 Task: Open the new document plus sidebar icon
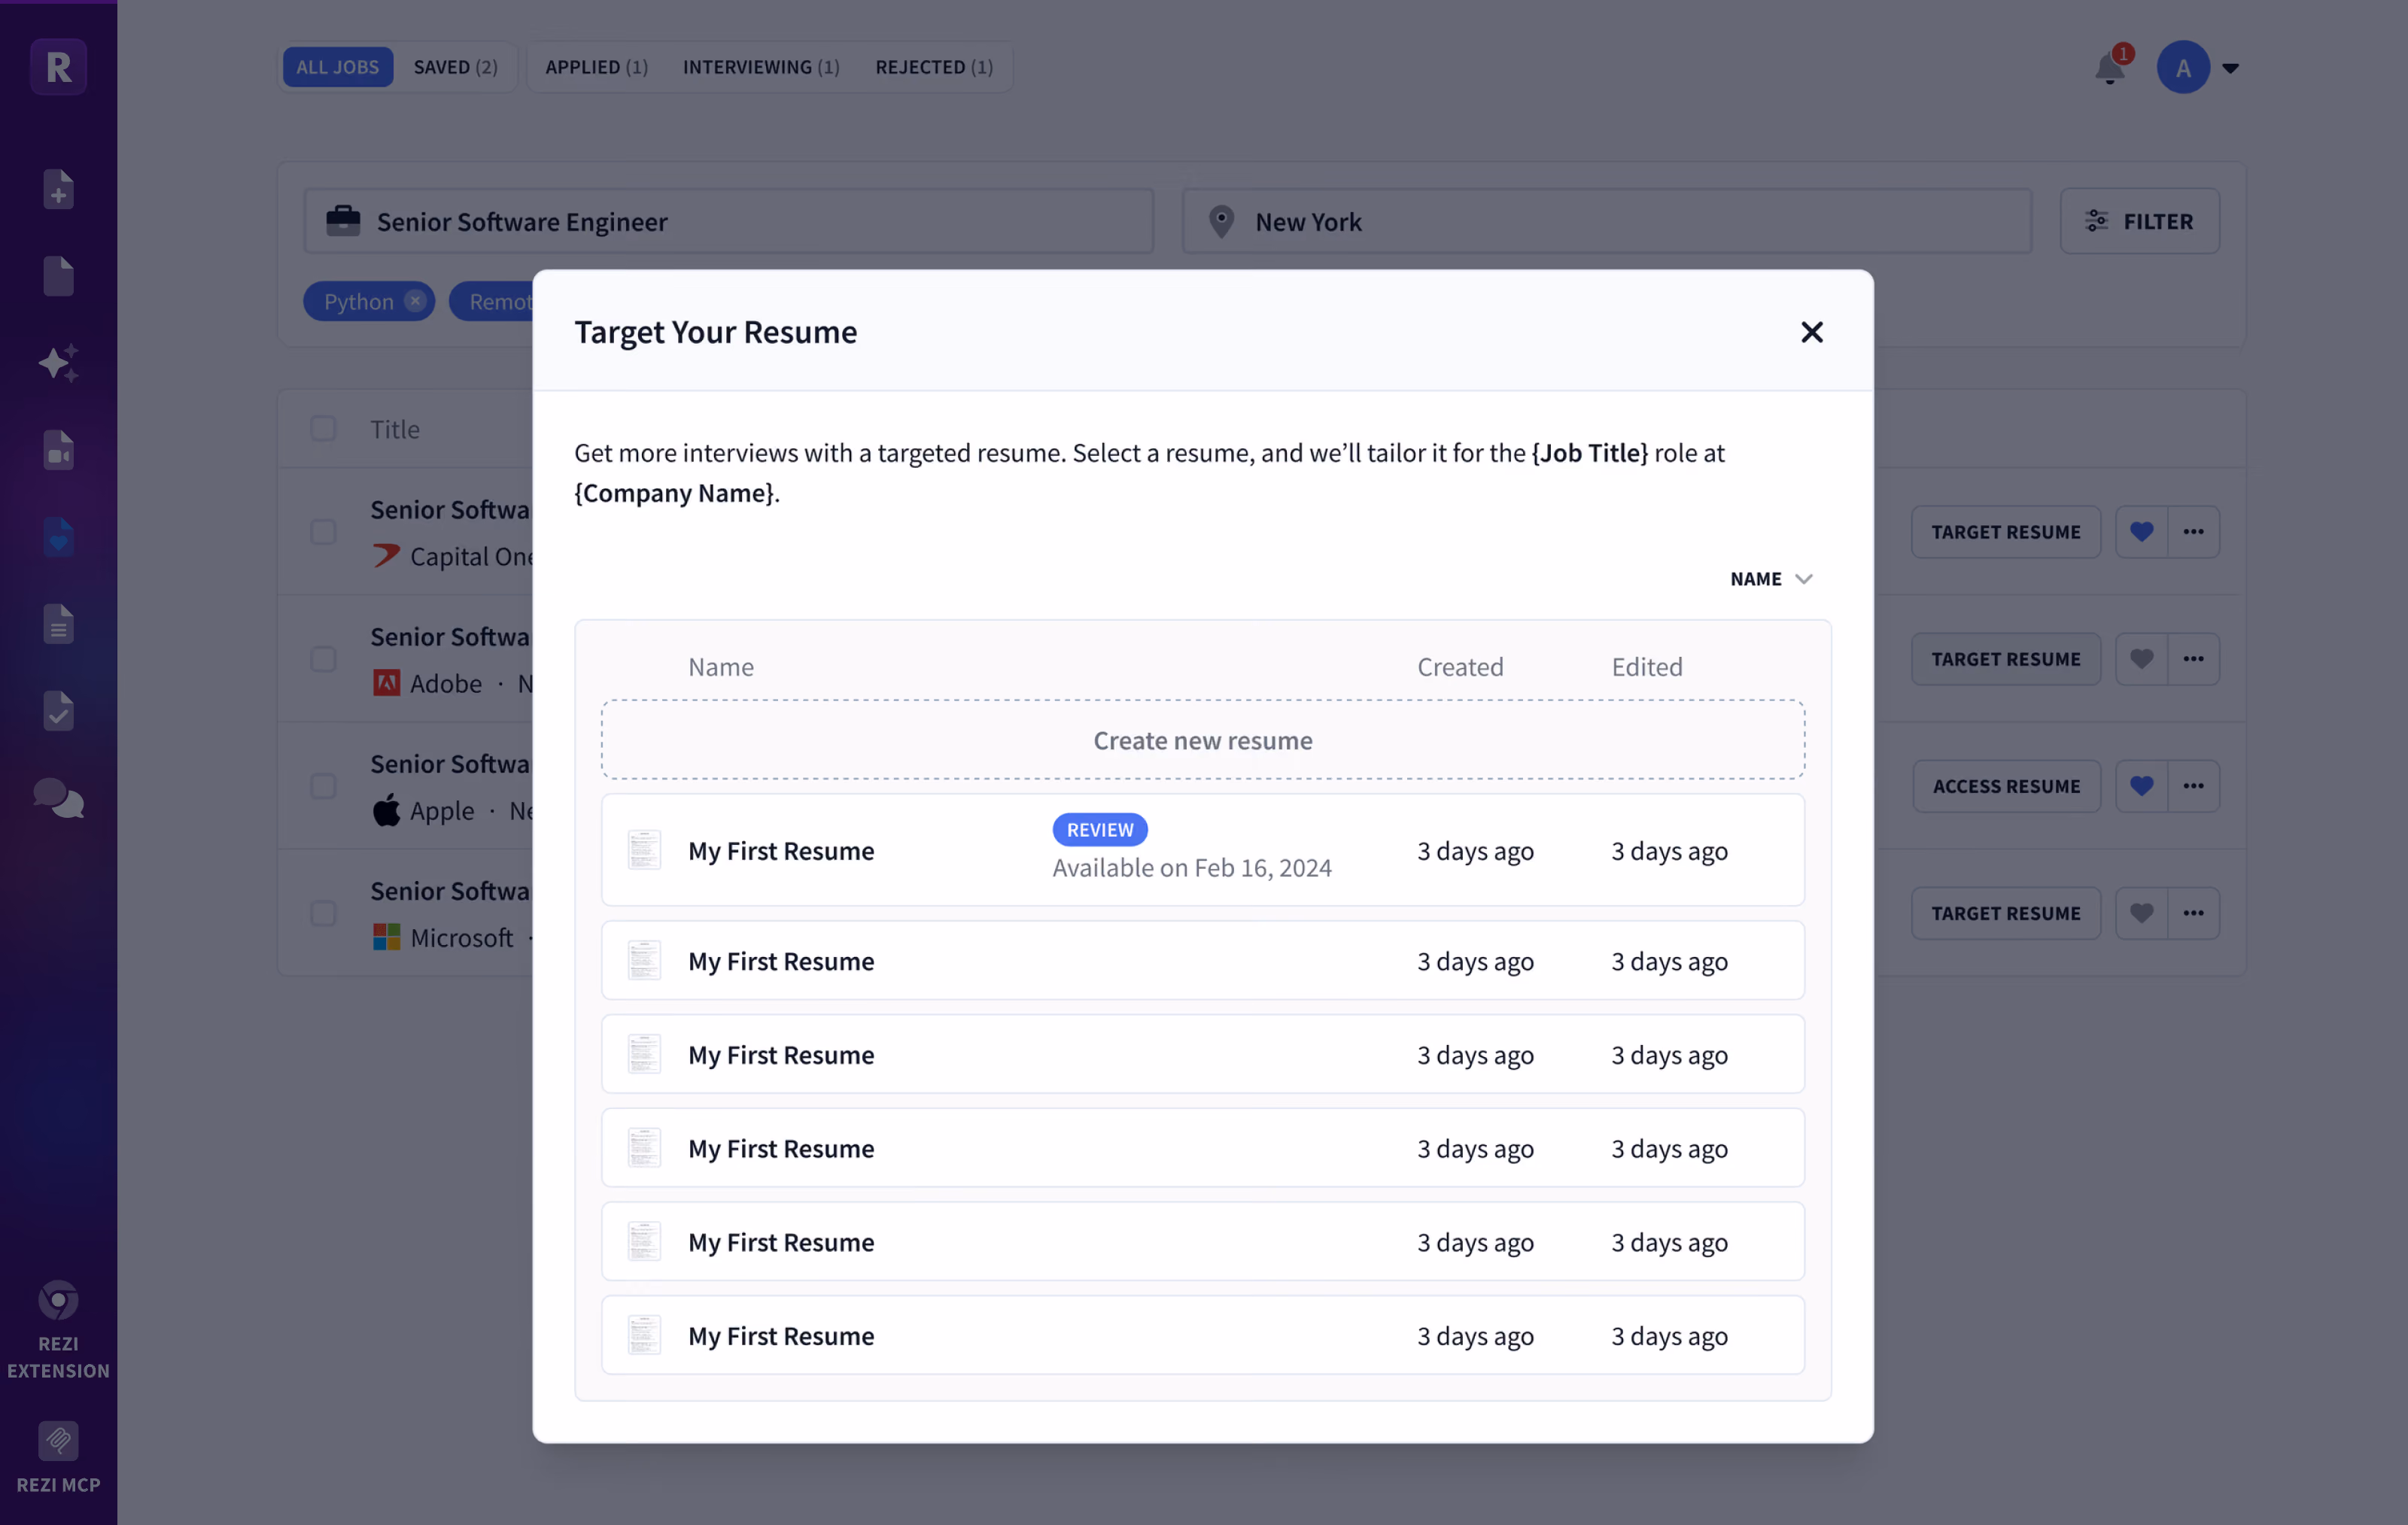pyautogui.click(x=58, y=189)
